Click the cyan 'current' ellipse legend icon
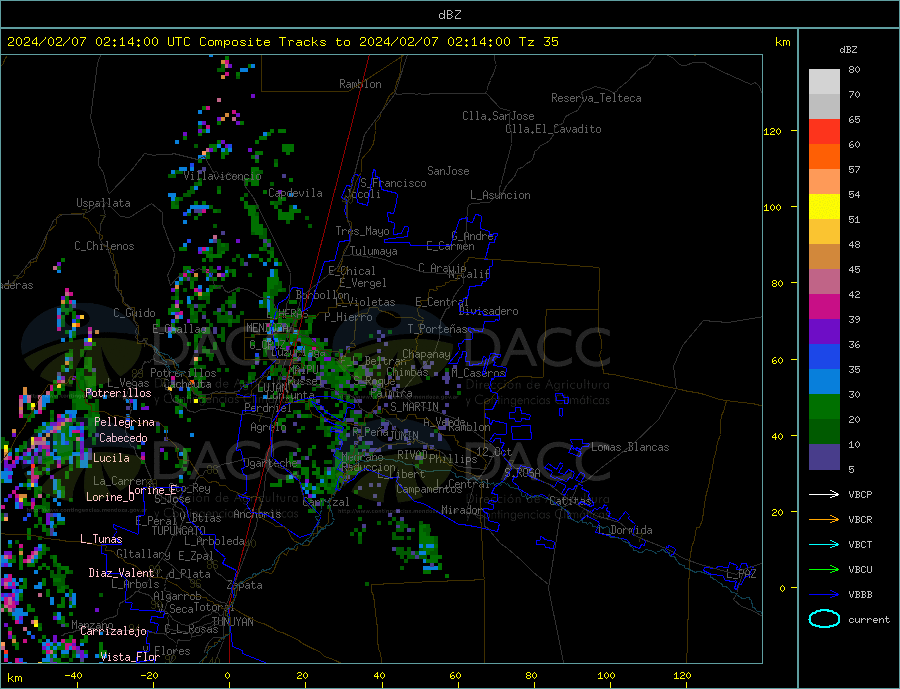This screenshot has height=689, width=900. [824, 619]
